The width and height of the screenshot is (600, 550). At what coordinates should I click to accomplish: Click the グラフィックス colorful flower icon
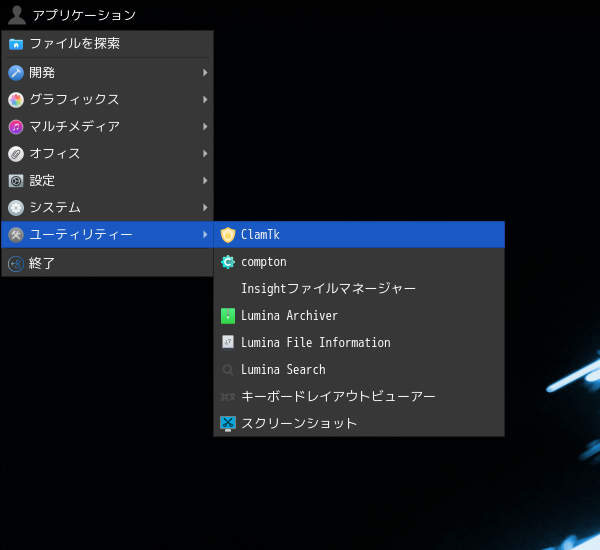[x=16, y=100]
